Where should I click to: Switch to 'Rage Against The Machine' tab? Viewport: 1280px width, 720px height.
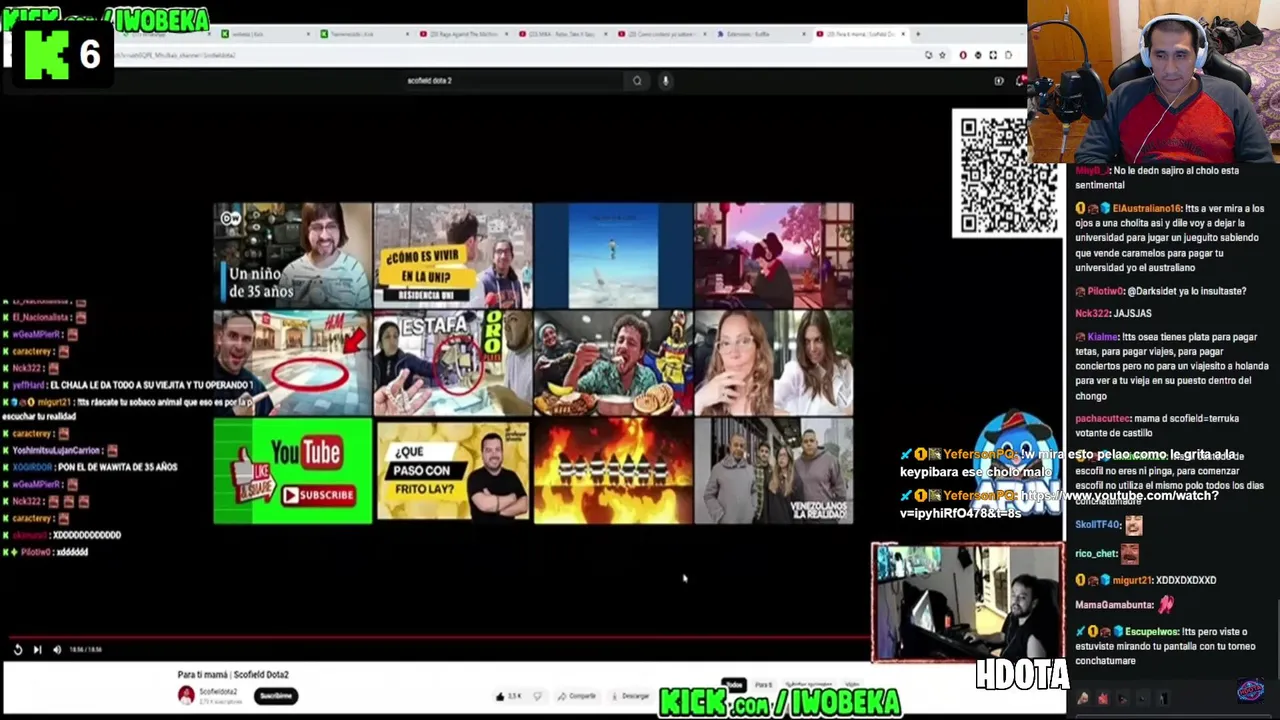[x=464, y=34]
